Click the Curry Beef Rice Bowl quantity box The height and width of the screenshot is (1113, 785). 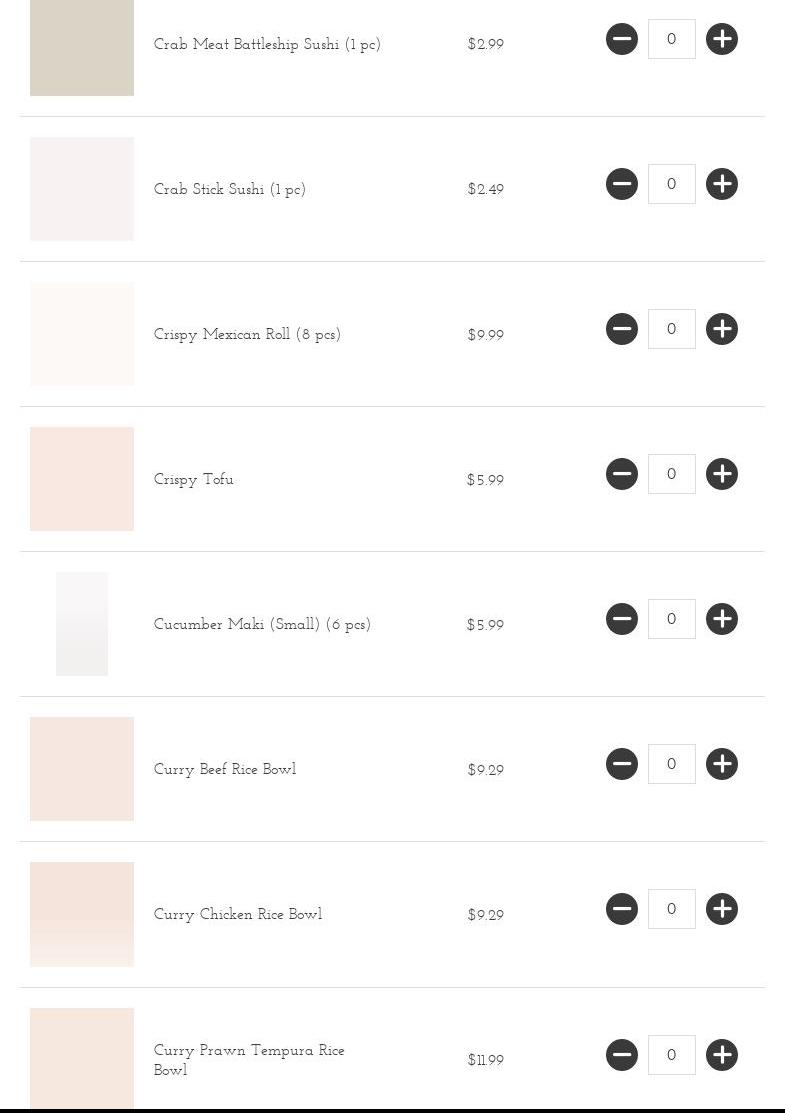[672, 764]
